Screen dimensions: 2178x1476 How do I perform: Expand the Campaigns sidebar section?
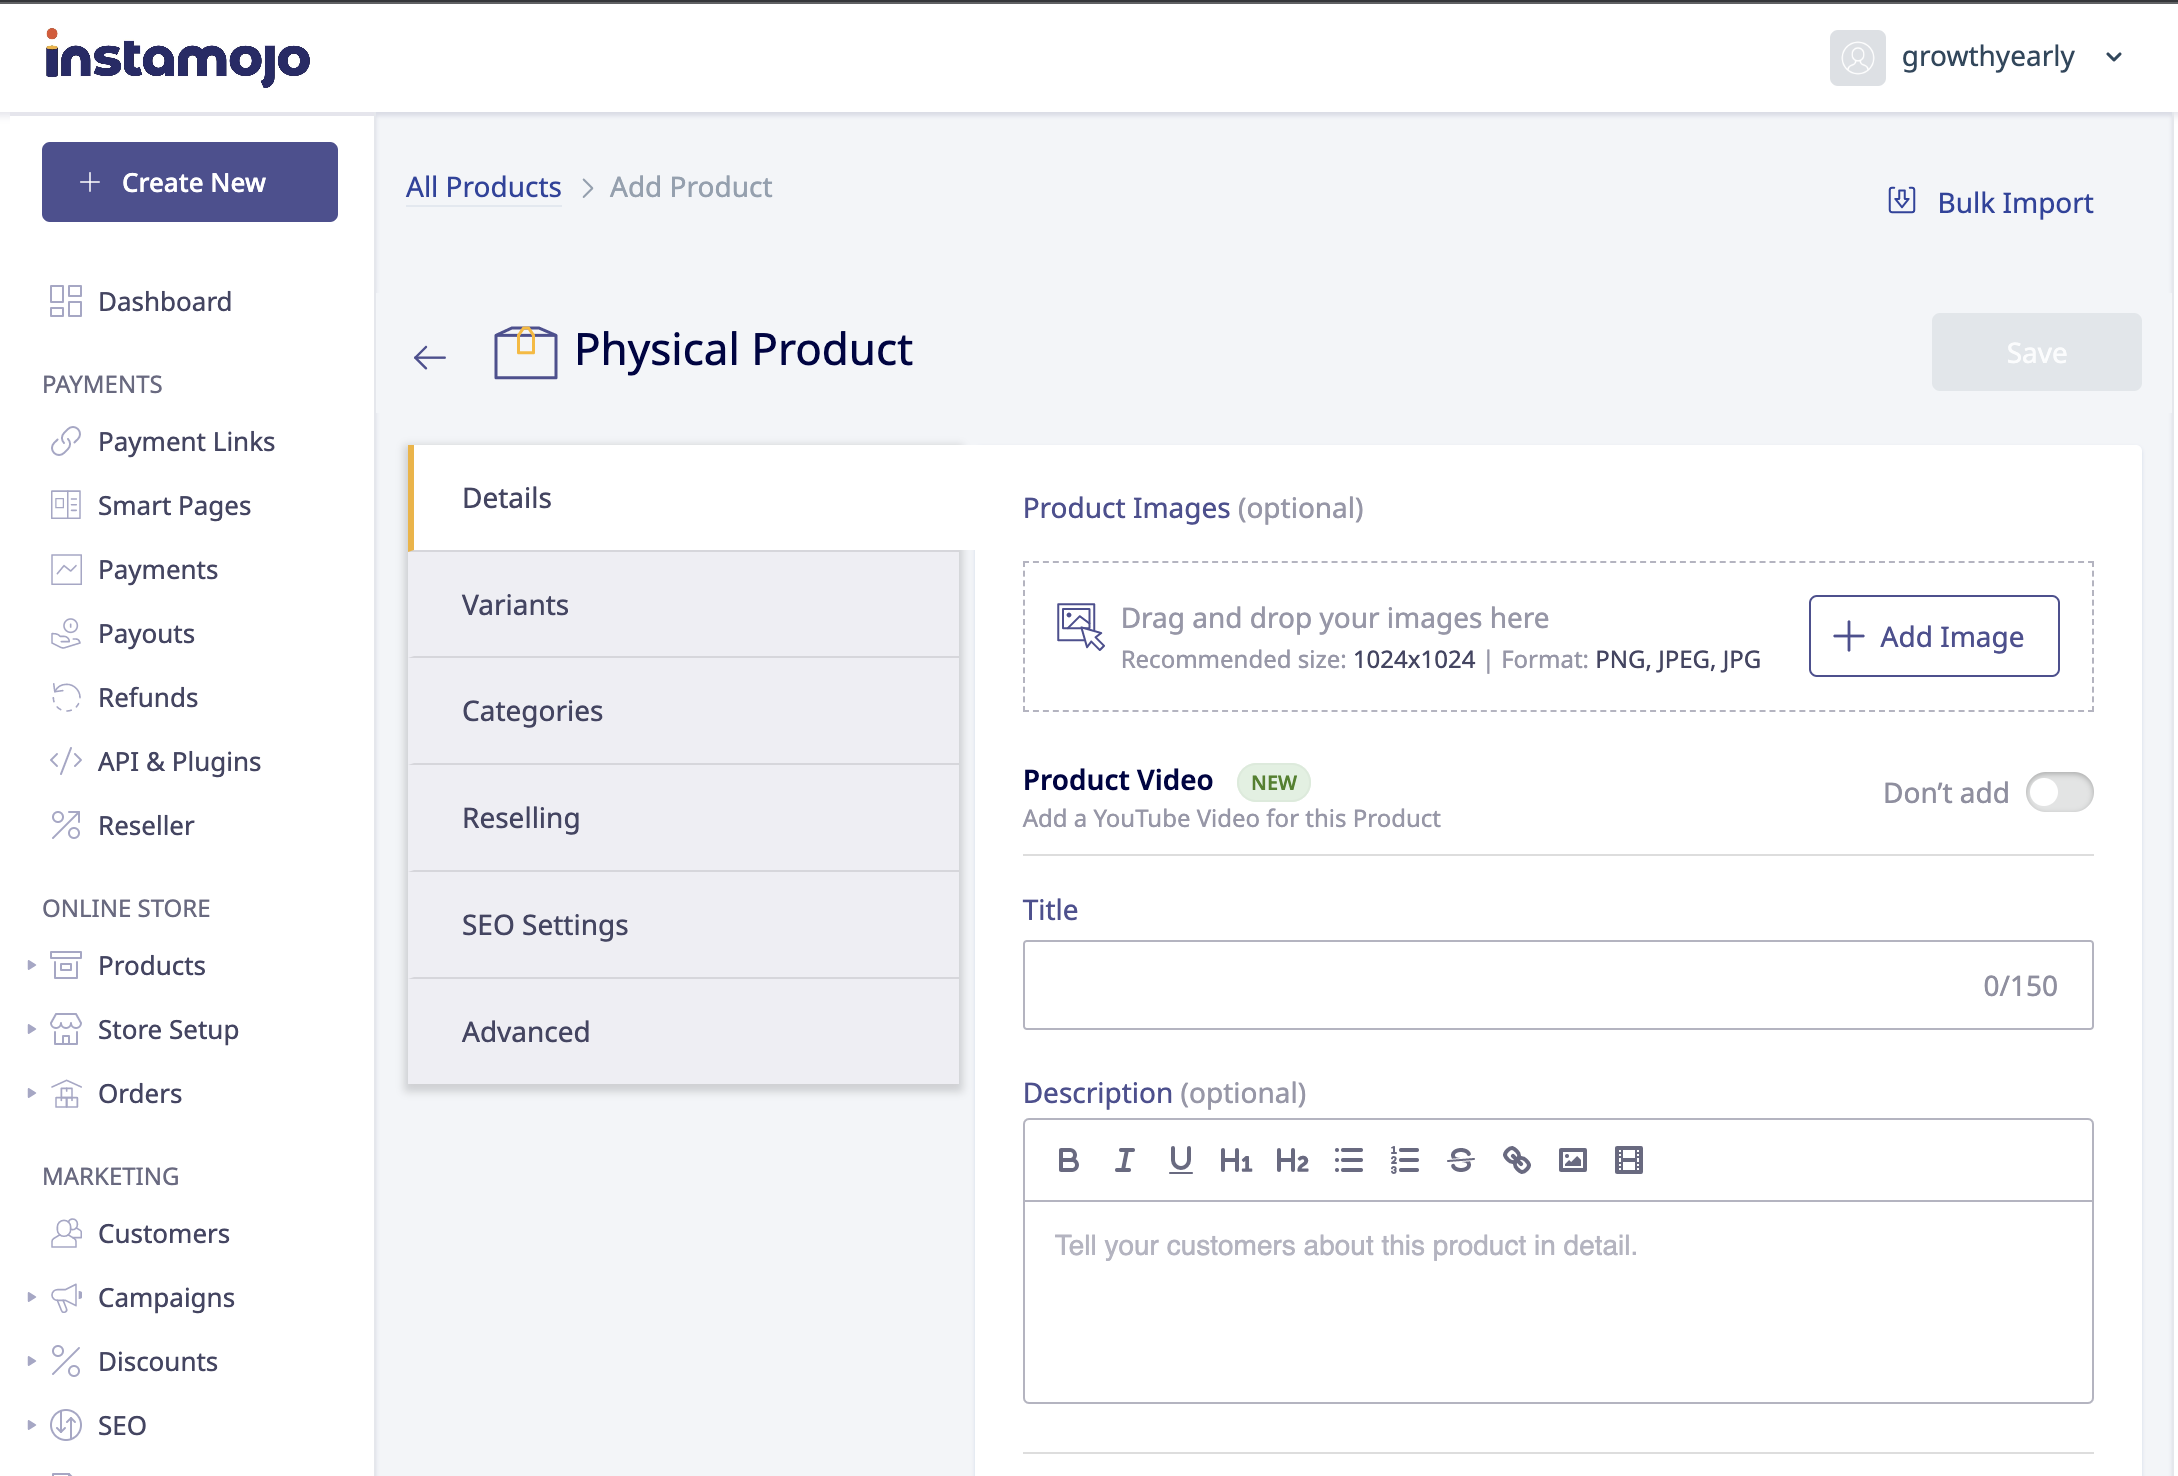pyautogui.click(x=31, y=1297)
